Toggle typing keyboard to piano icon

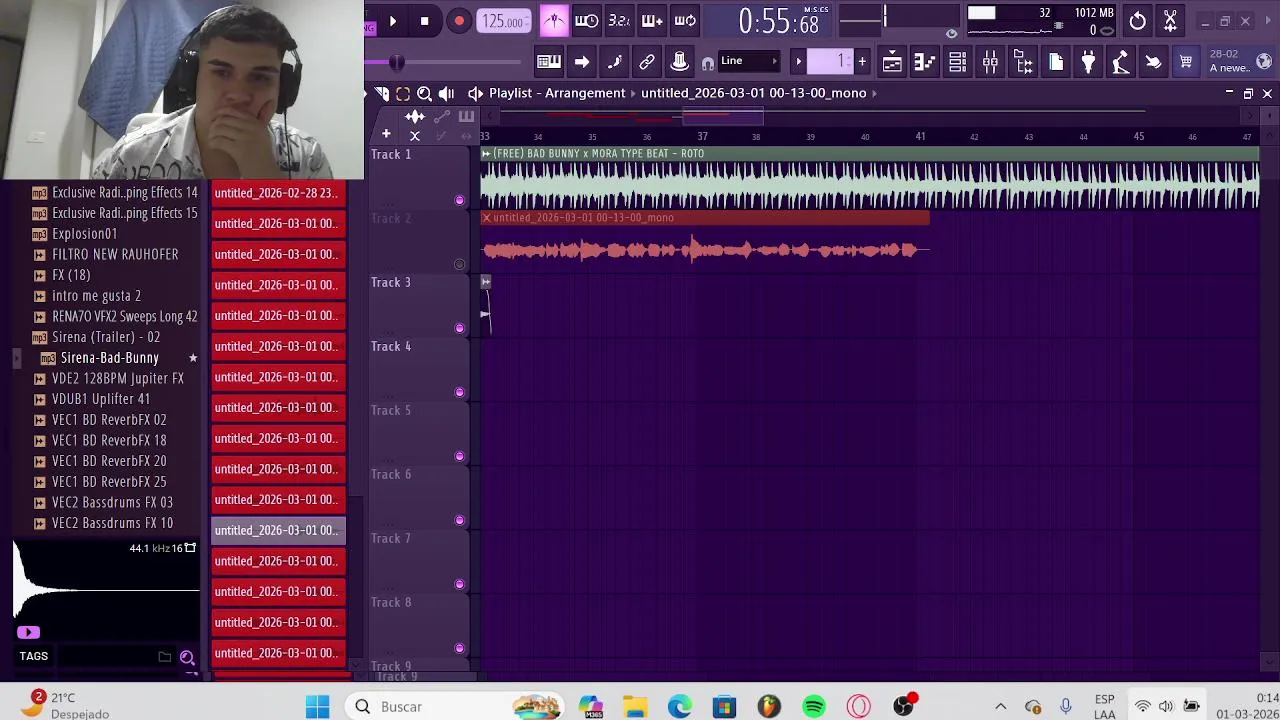coord(548,62)
